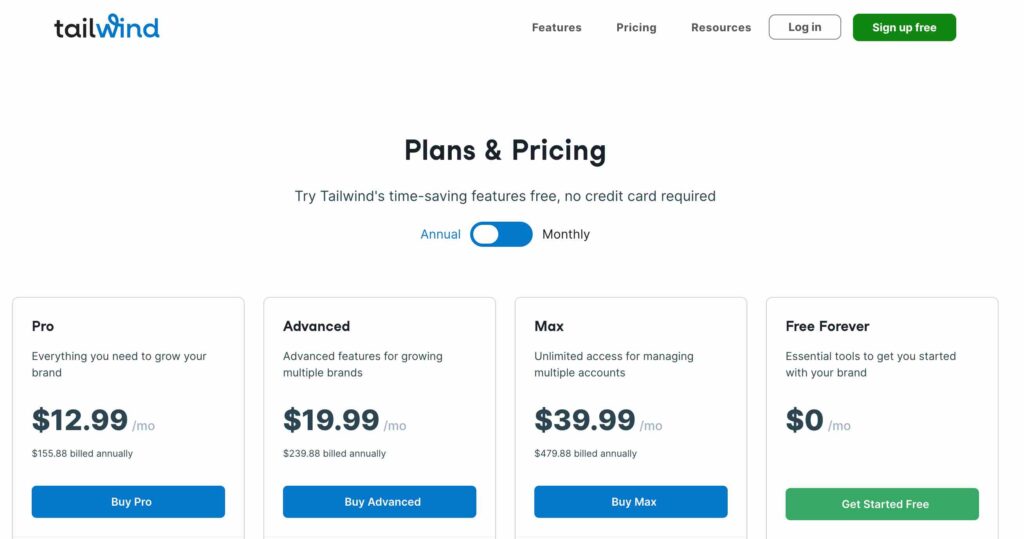Click the Plans & Pricing heading
This screenshot has width=1024, height=539.
click(505, 150)
